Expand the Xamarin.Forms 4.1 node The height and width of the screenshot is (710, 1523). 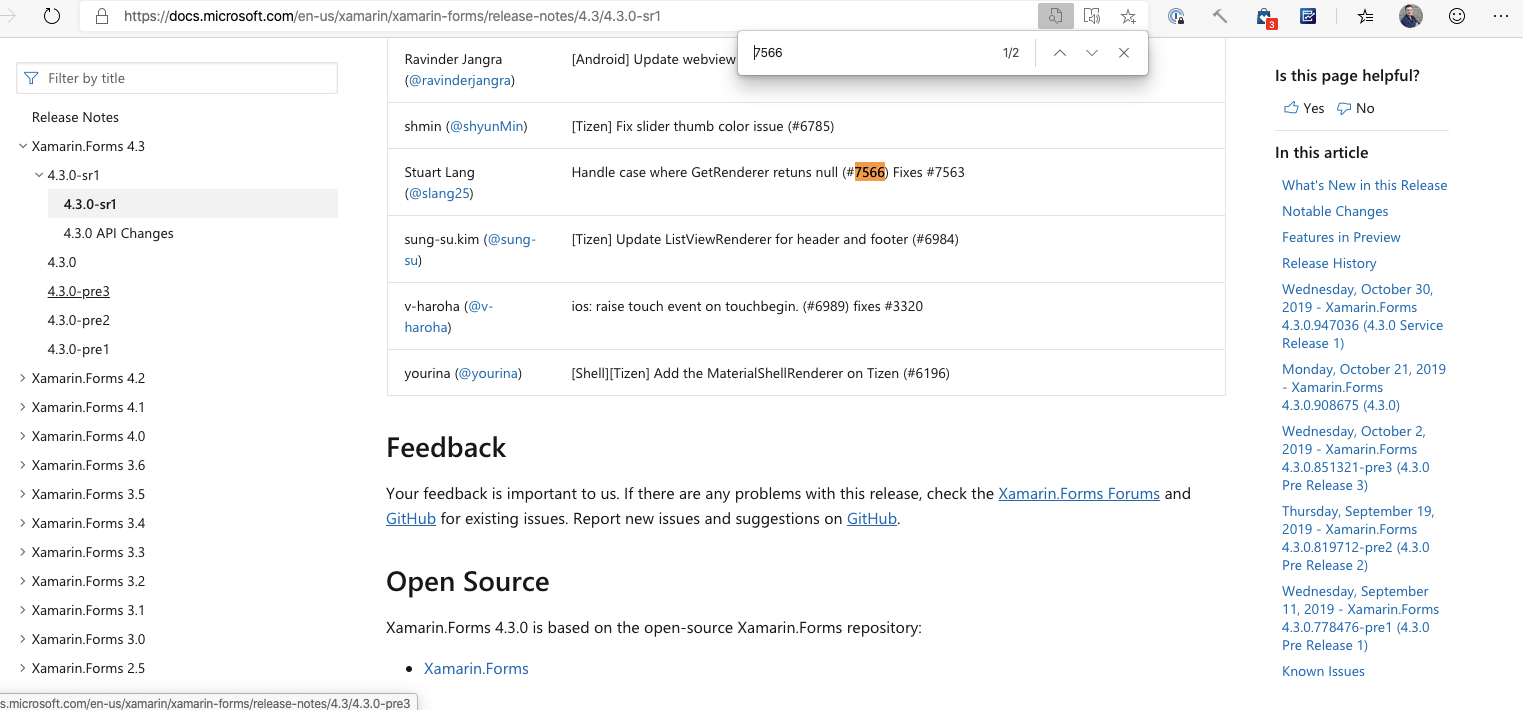23,407
